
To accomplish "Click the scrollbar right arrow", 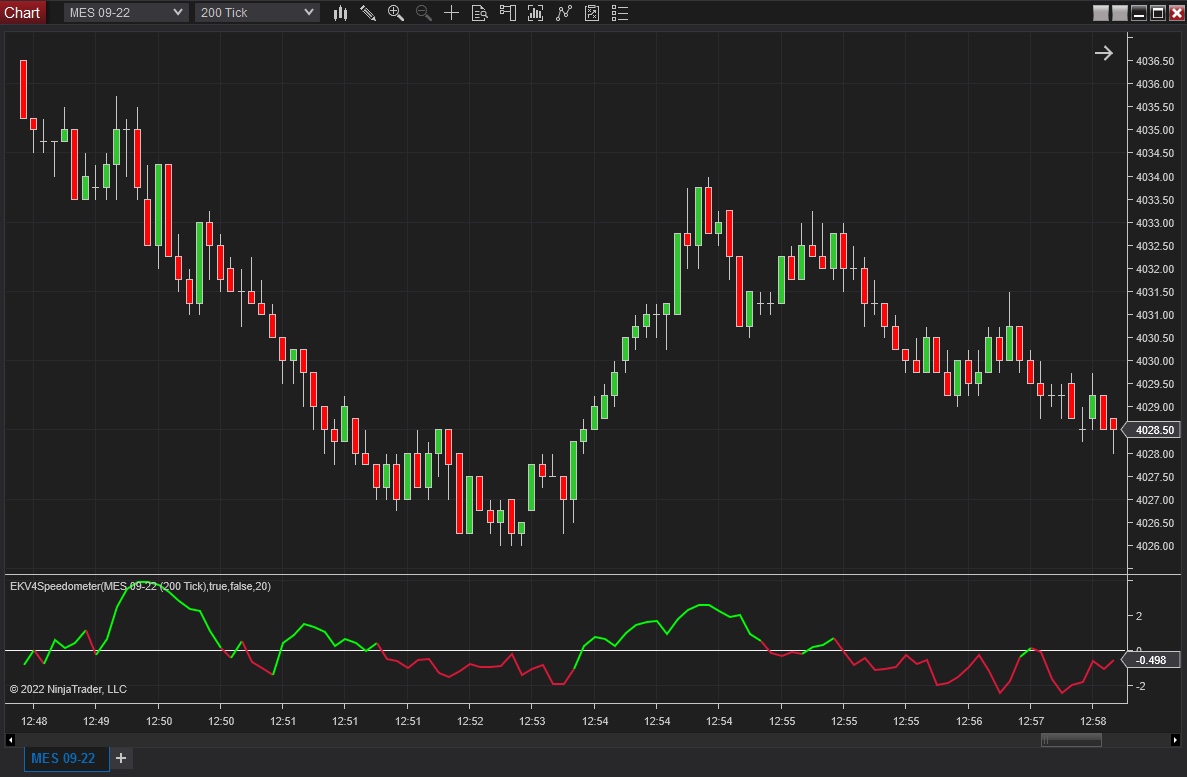I will (1175, 740).
